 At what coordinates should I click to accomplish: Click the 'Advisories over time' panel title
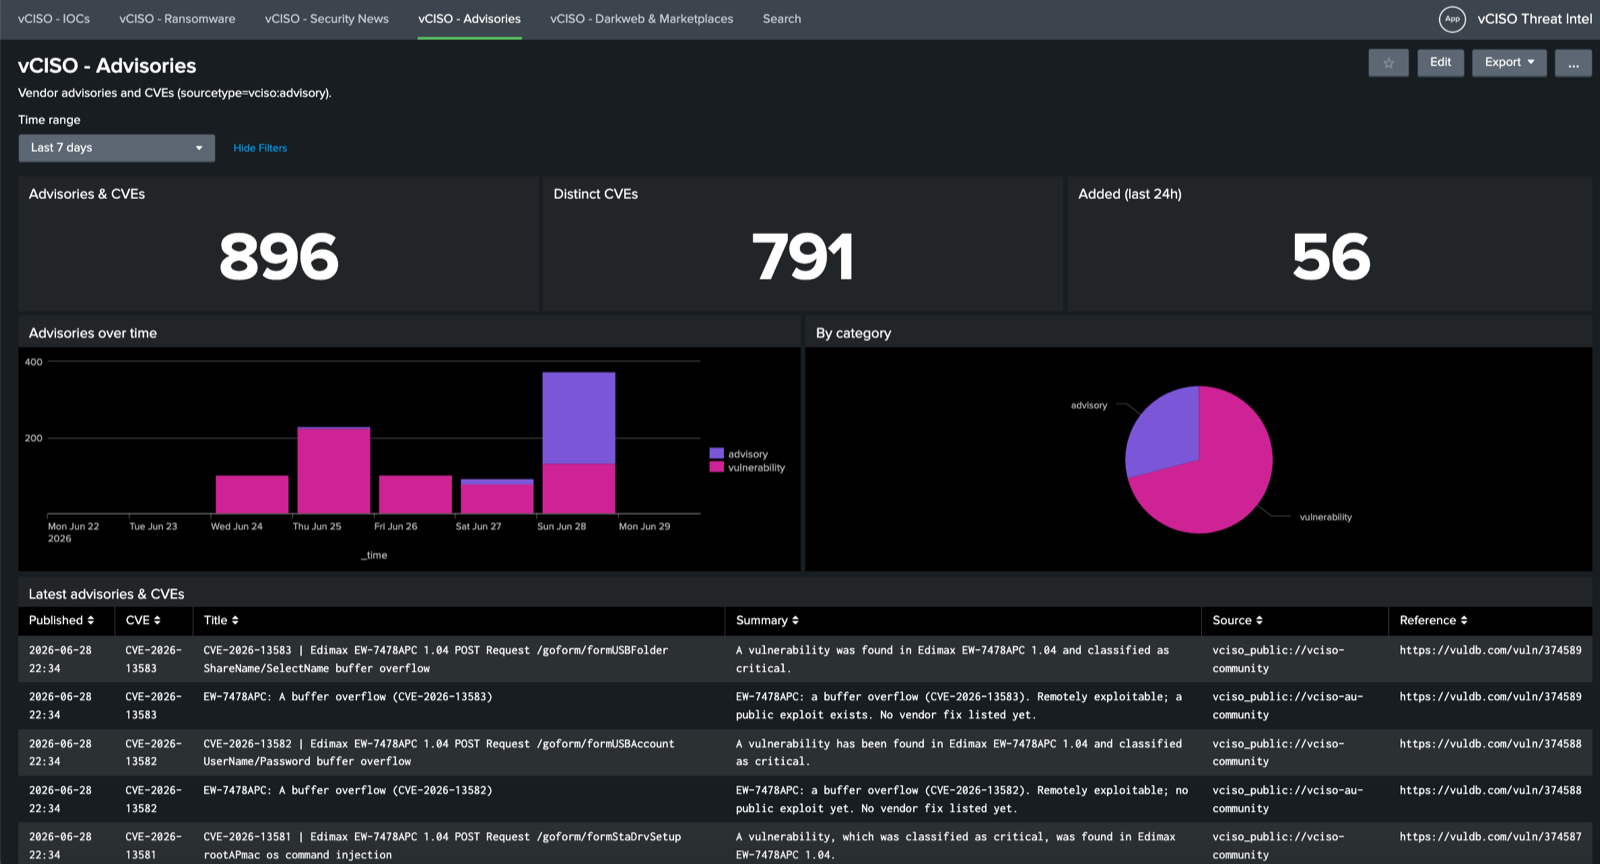tap(93, 333)
